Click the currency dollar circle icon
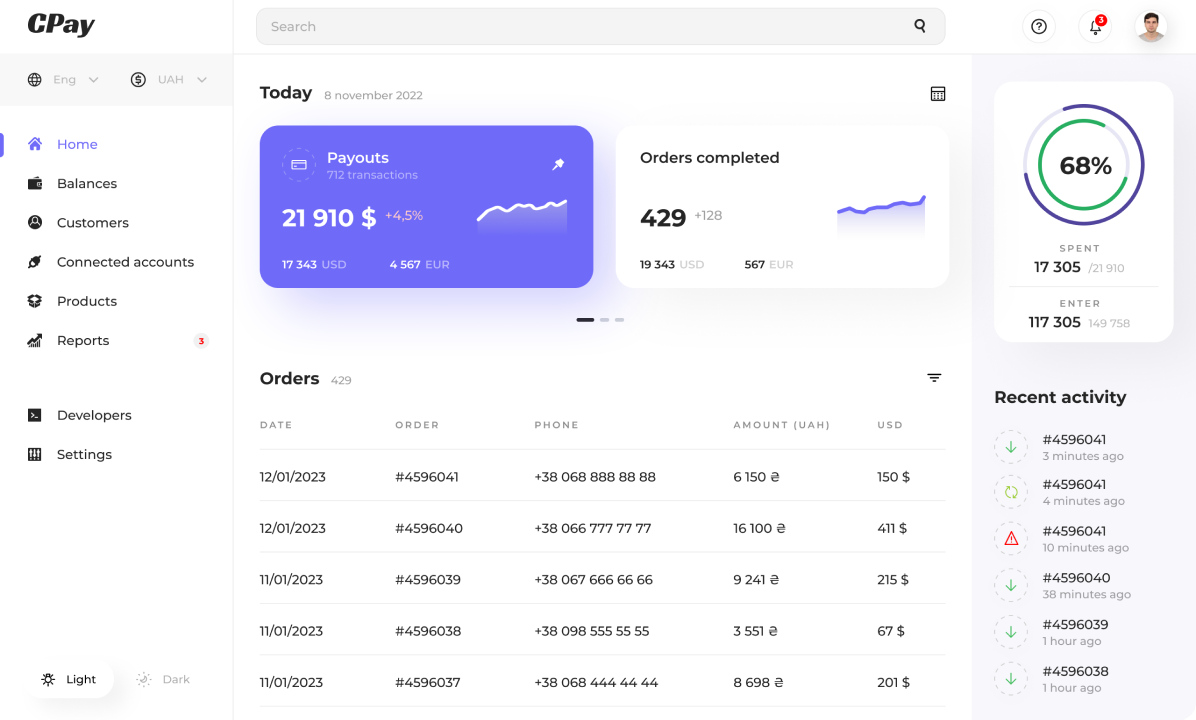Screen dimensions: 1196x720 pos(138,79)
